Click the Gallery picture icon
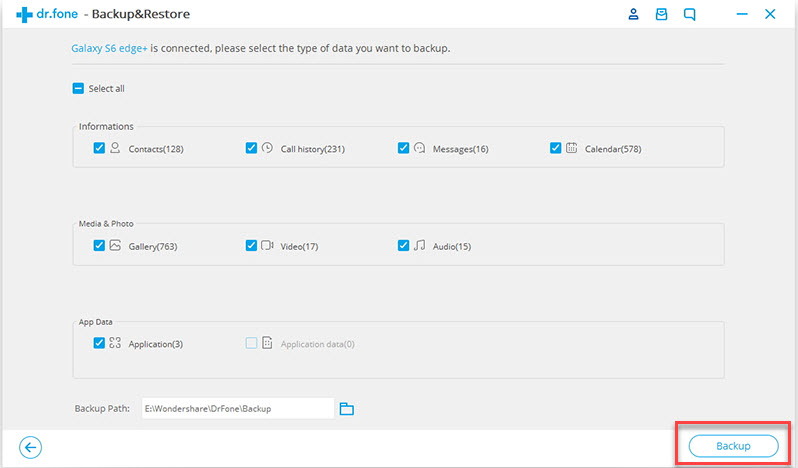Screen dimensions: 798x468 click(x=115, y=246)
